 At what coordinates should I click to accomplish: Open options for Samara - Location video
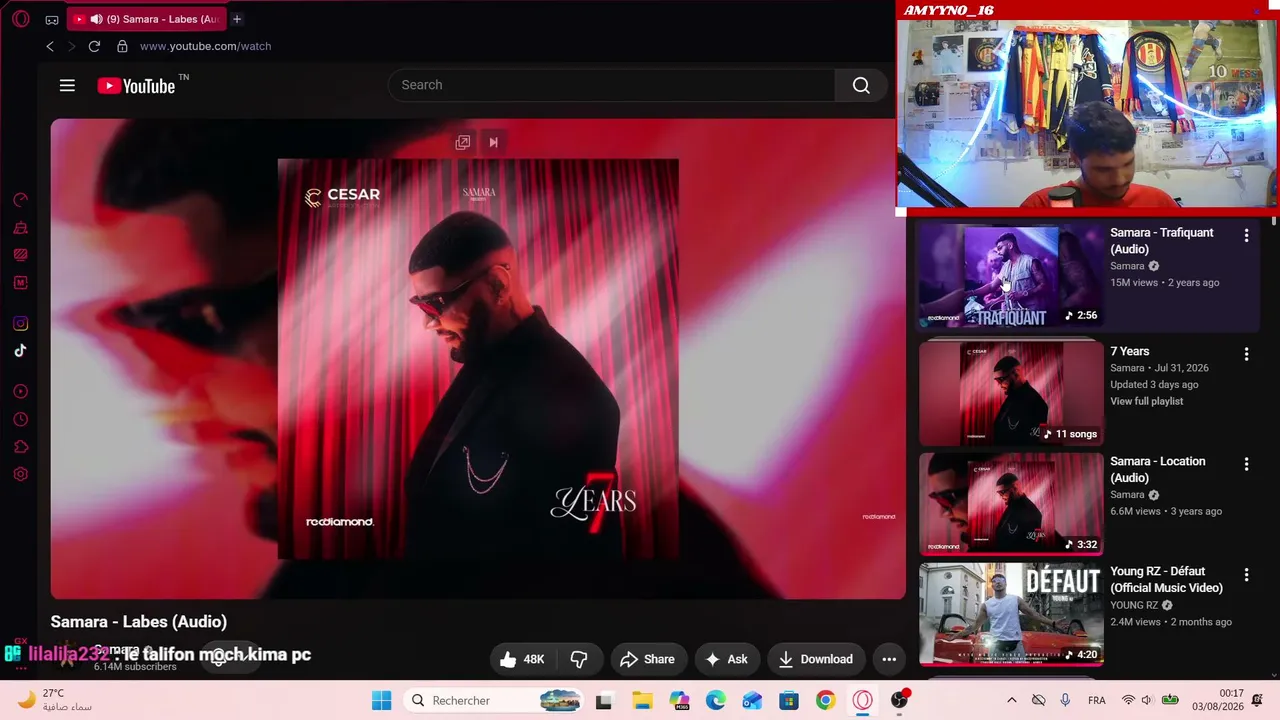click(1246, 464)
